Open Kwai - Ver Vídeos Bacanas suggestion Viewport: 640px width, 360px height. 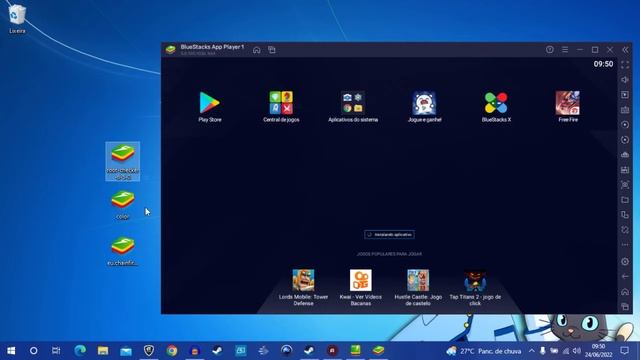[361, 287]
